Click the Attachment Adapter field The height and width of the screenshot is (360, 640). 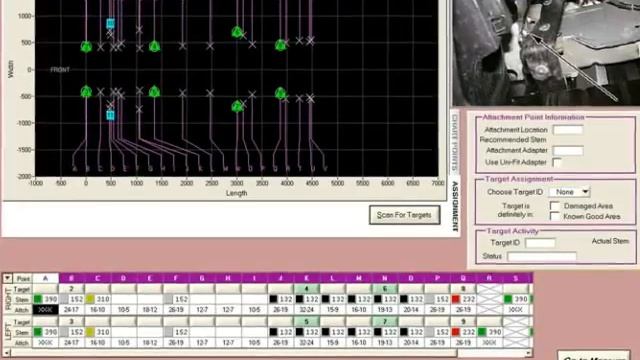[568, 151]
